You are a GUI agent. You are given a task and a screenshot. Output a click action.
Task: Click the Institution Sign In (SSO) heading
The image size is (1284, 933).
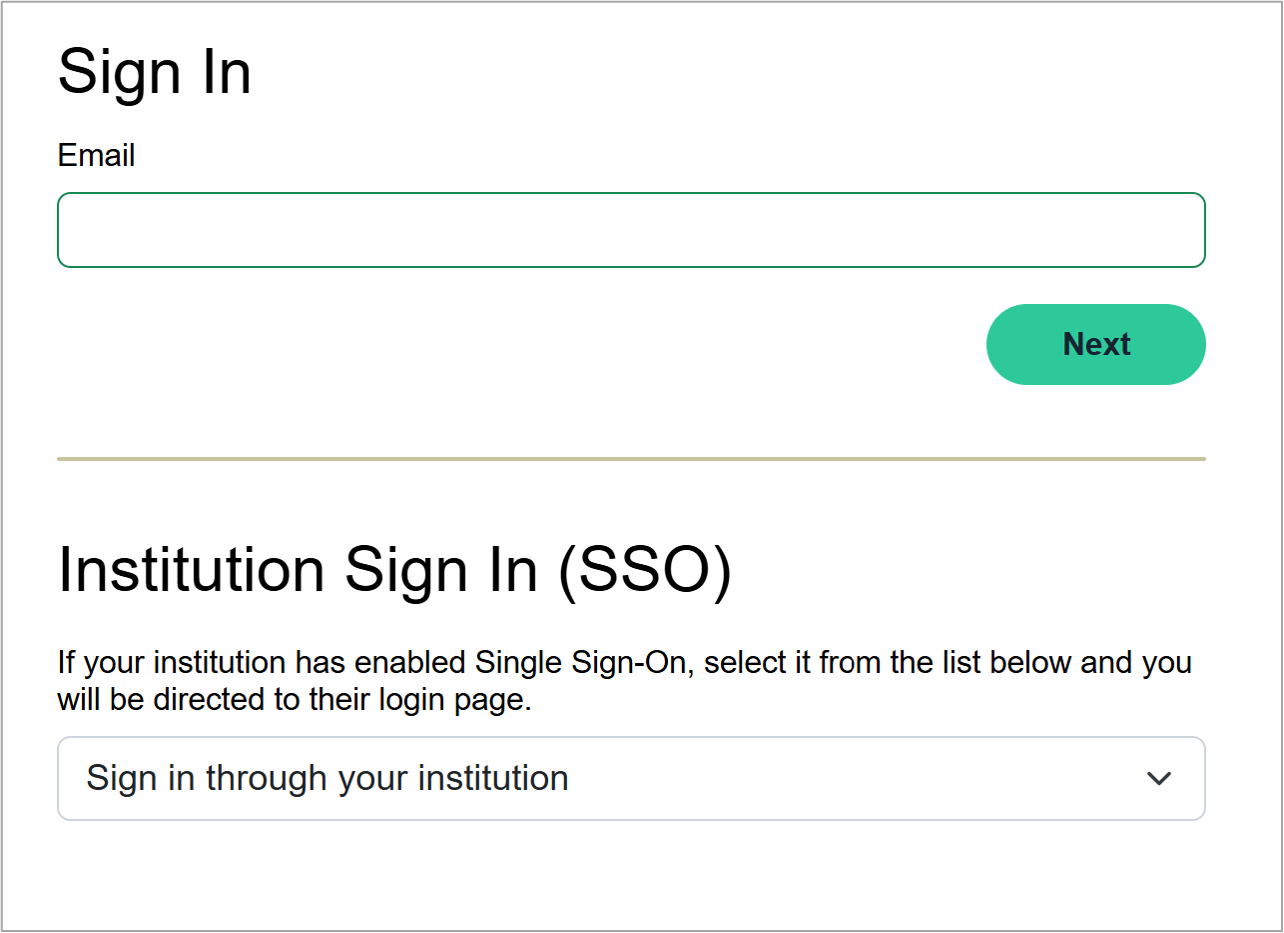tap(395, 570)
